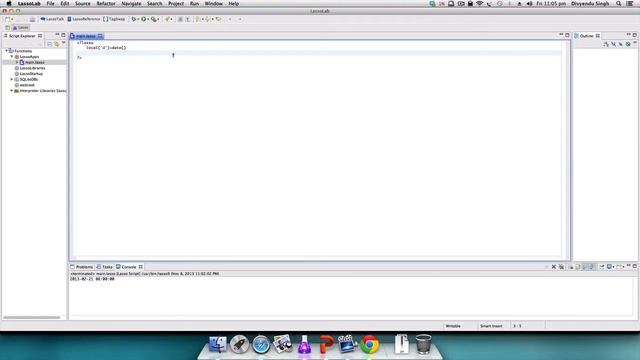This screenshot has height=360, width=640.
Task: Switch to the Tasks tab
Action: point(104,267)
